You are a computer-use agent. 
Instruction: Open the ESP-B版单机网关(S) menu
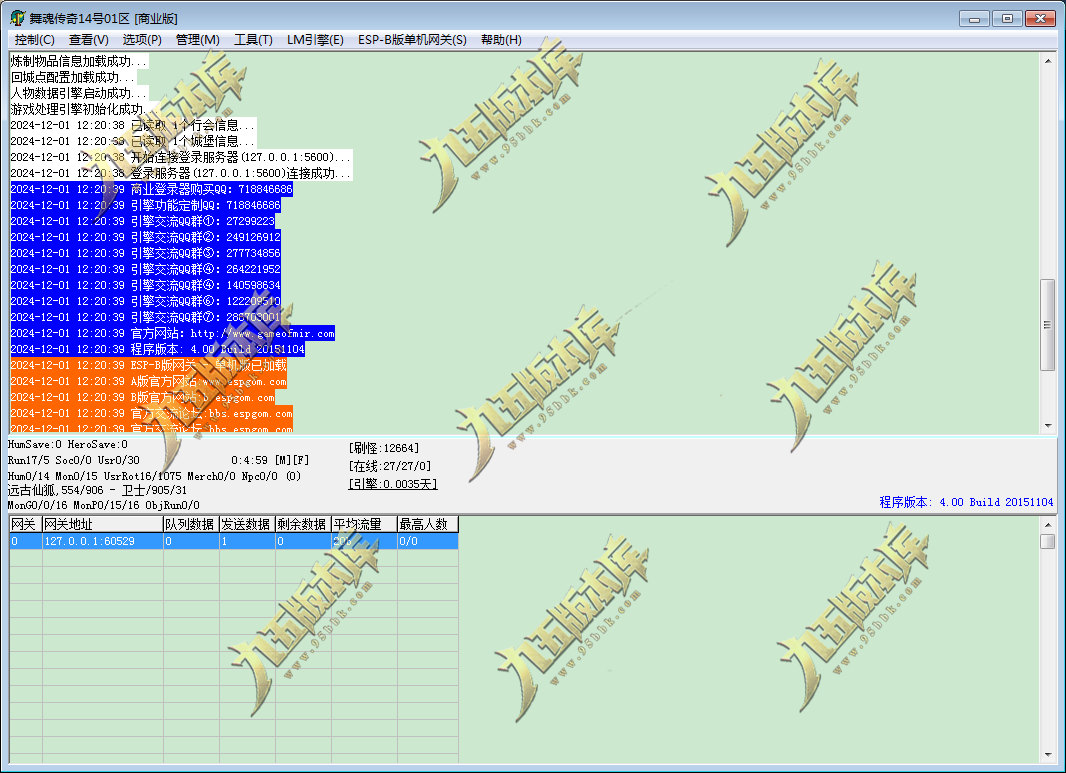tap(413, 40)
